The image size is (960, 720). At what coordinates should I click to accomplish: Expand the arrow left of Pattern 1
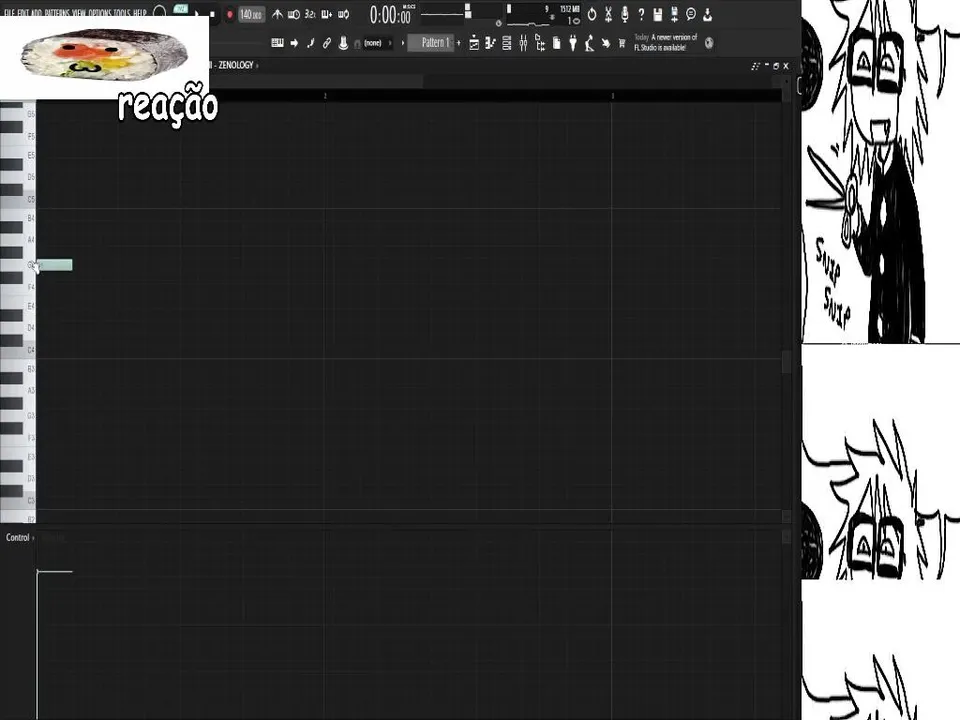tap(402, 43)
